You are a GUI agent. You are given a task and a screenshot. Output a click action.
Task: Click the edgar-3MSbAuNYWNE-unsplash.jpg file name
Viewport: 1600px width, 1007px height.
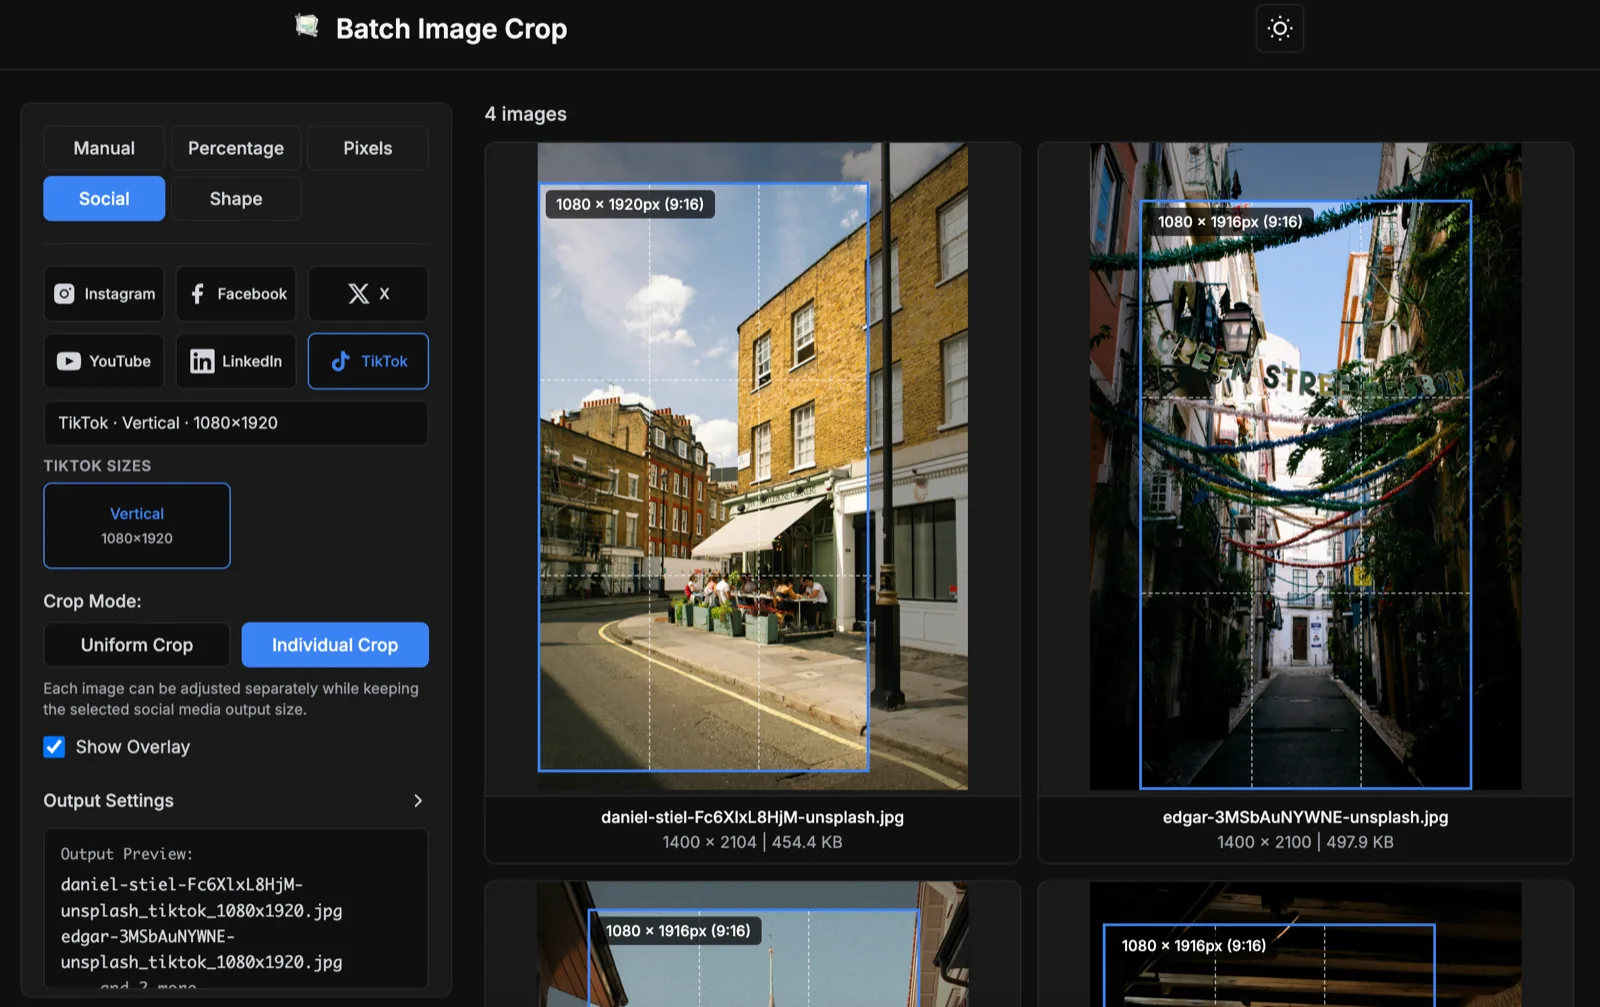pyautogui.click(x=1305, y=817)
